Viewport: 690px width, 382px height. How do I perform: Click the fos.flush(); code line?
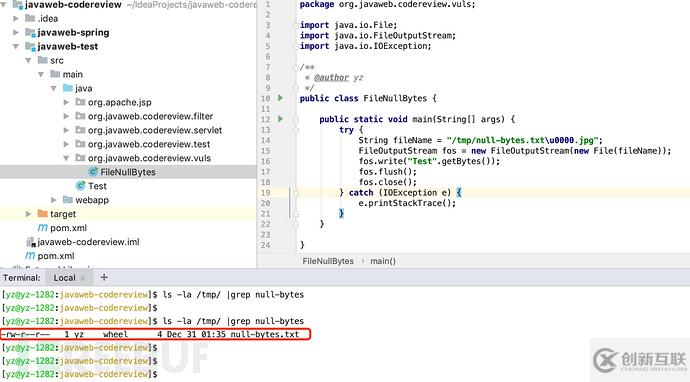387,172
